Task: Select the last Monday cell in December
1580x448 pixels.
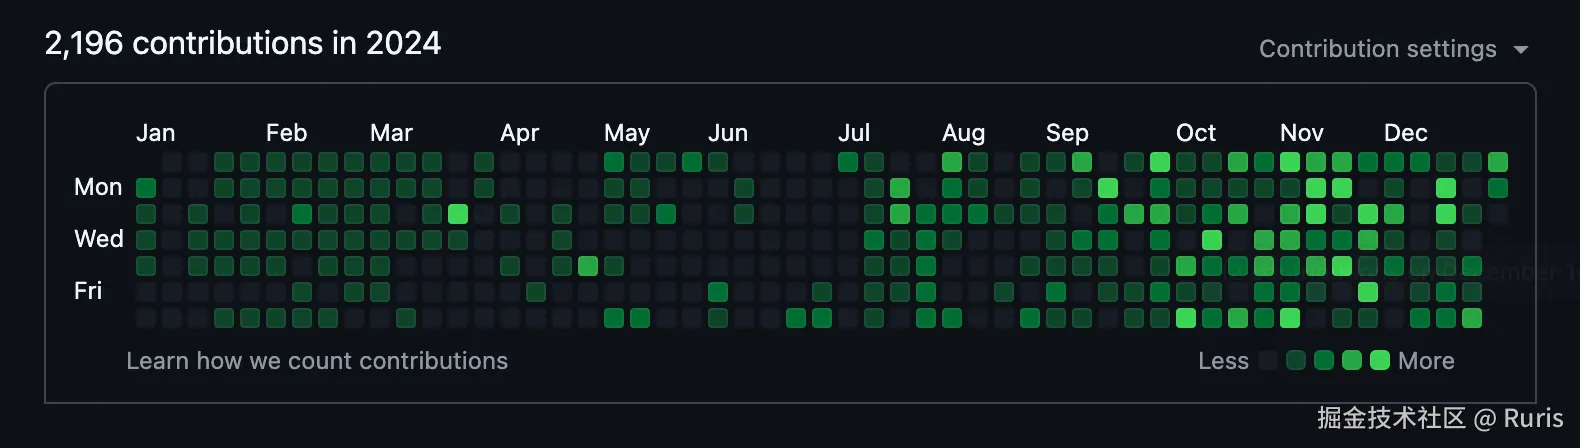Action: (x=1497, y=188)
